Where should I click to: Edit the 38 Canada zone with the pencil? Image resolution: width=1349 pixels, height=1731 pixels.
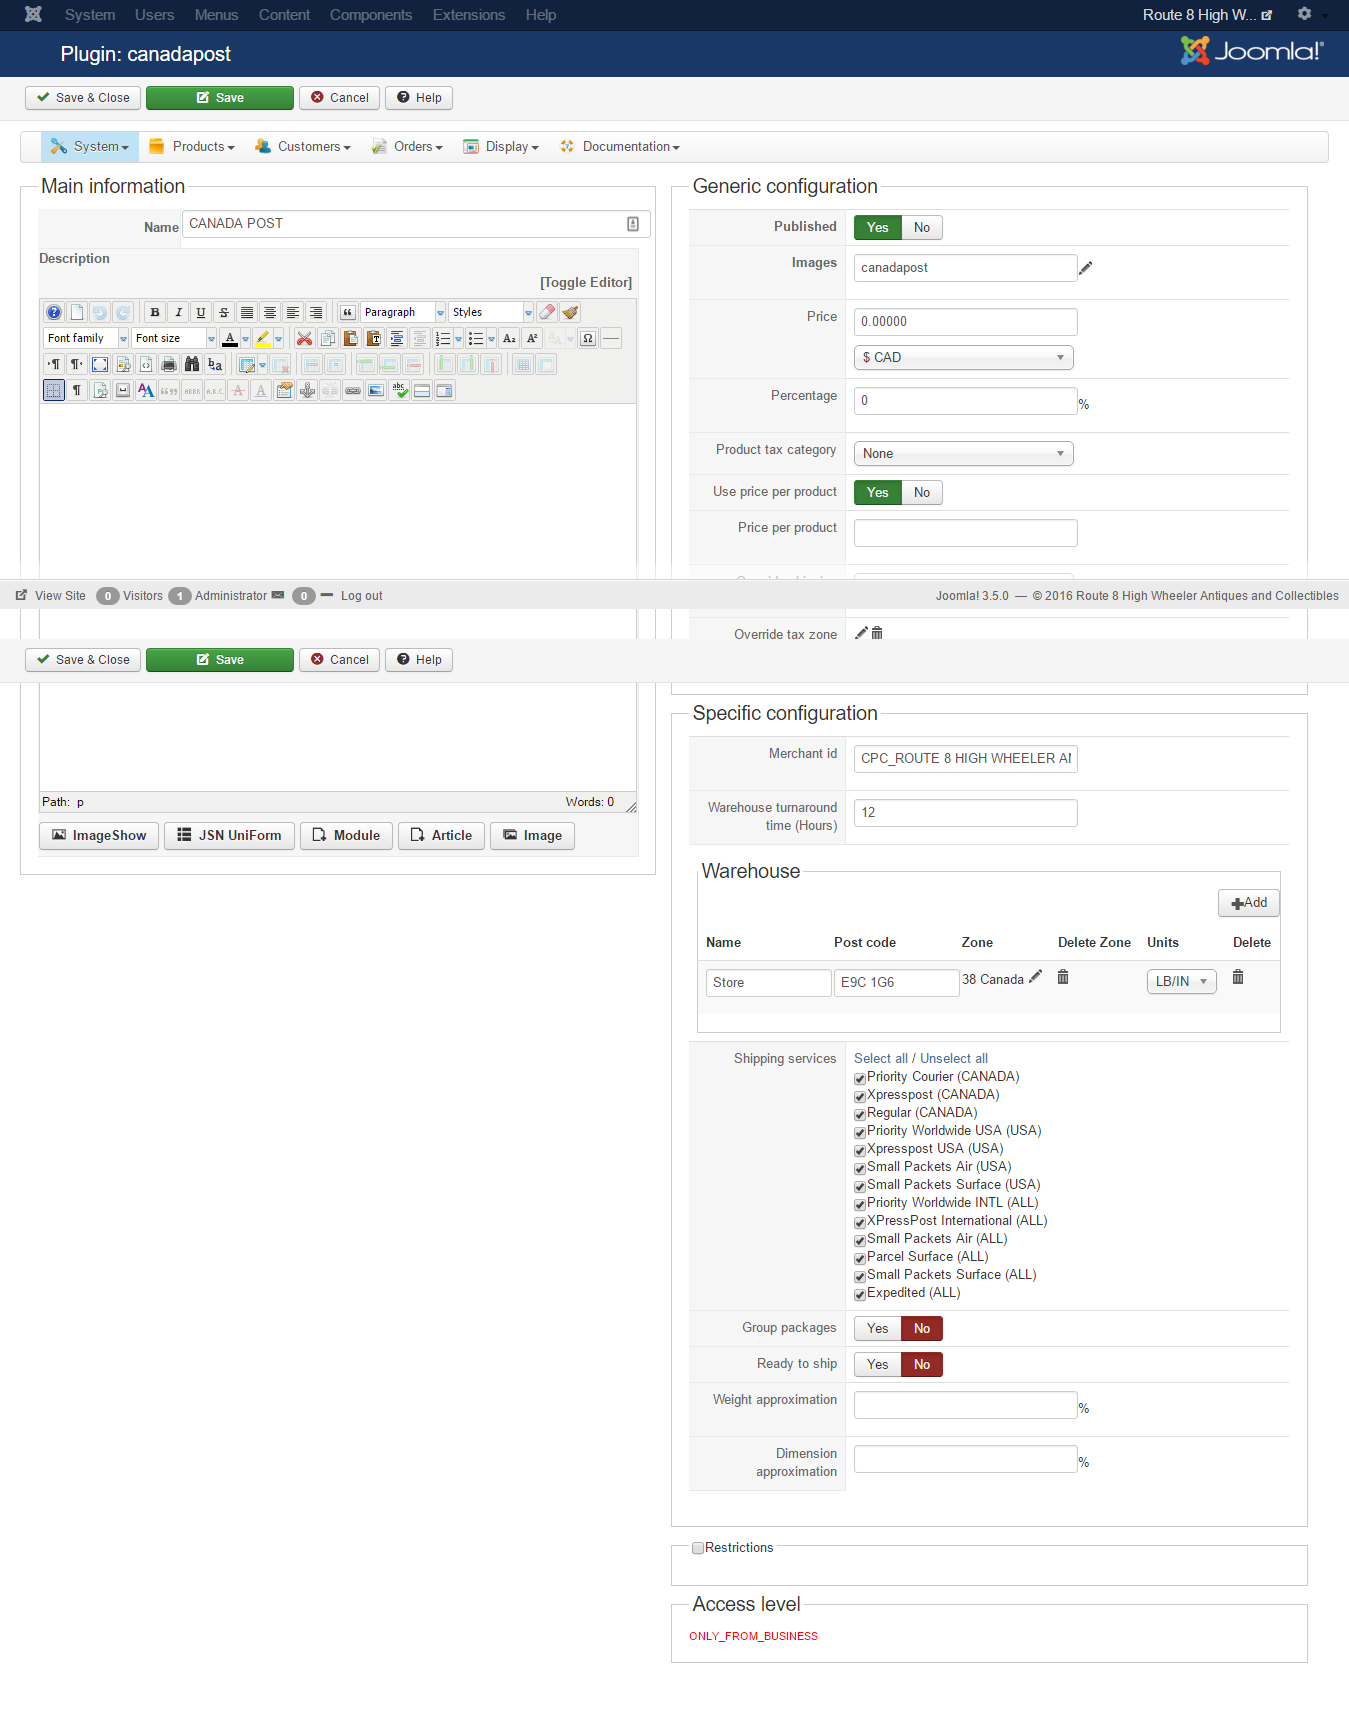tap(1036, 977)
